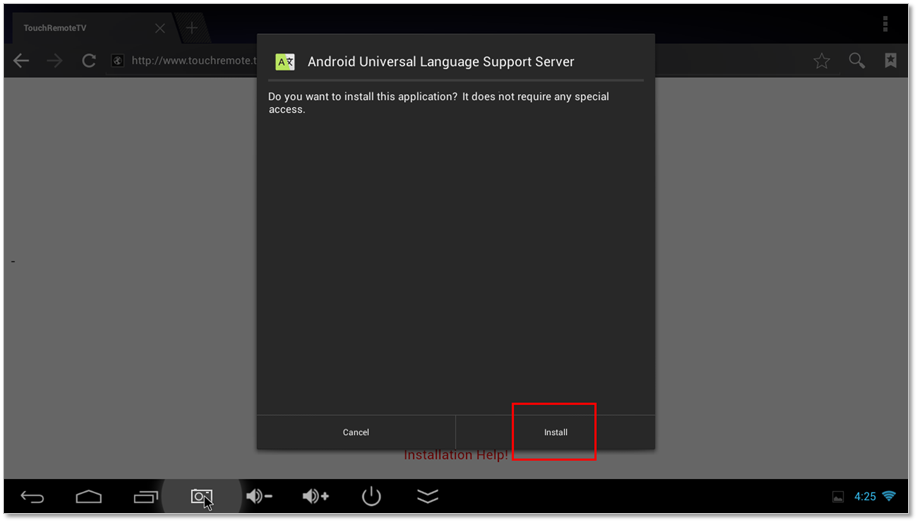Open the Wi-Fi status icon

[889, 497]
